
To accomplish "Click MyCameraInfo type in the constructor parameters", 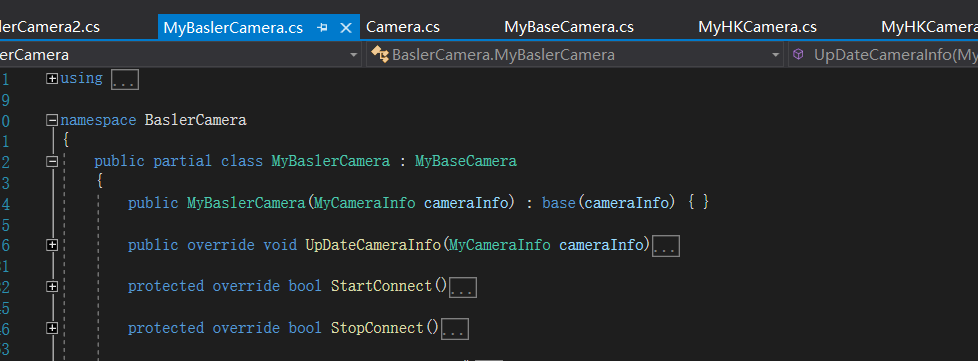I will coord(364,203).
